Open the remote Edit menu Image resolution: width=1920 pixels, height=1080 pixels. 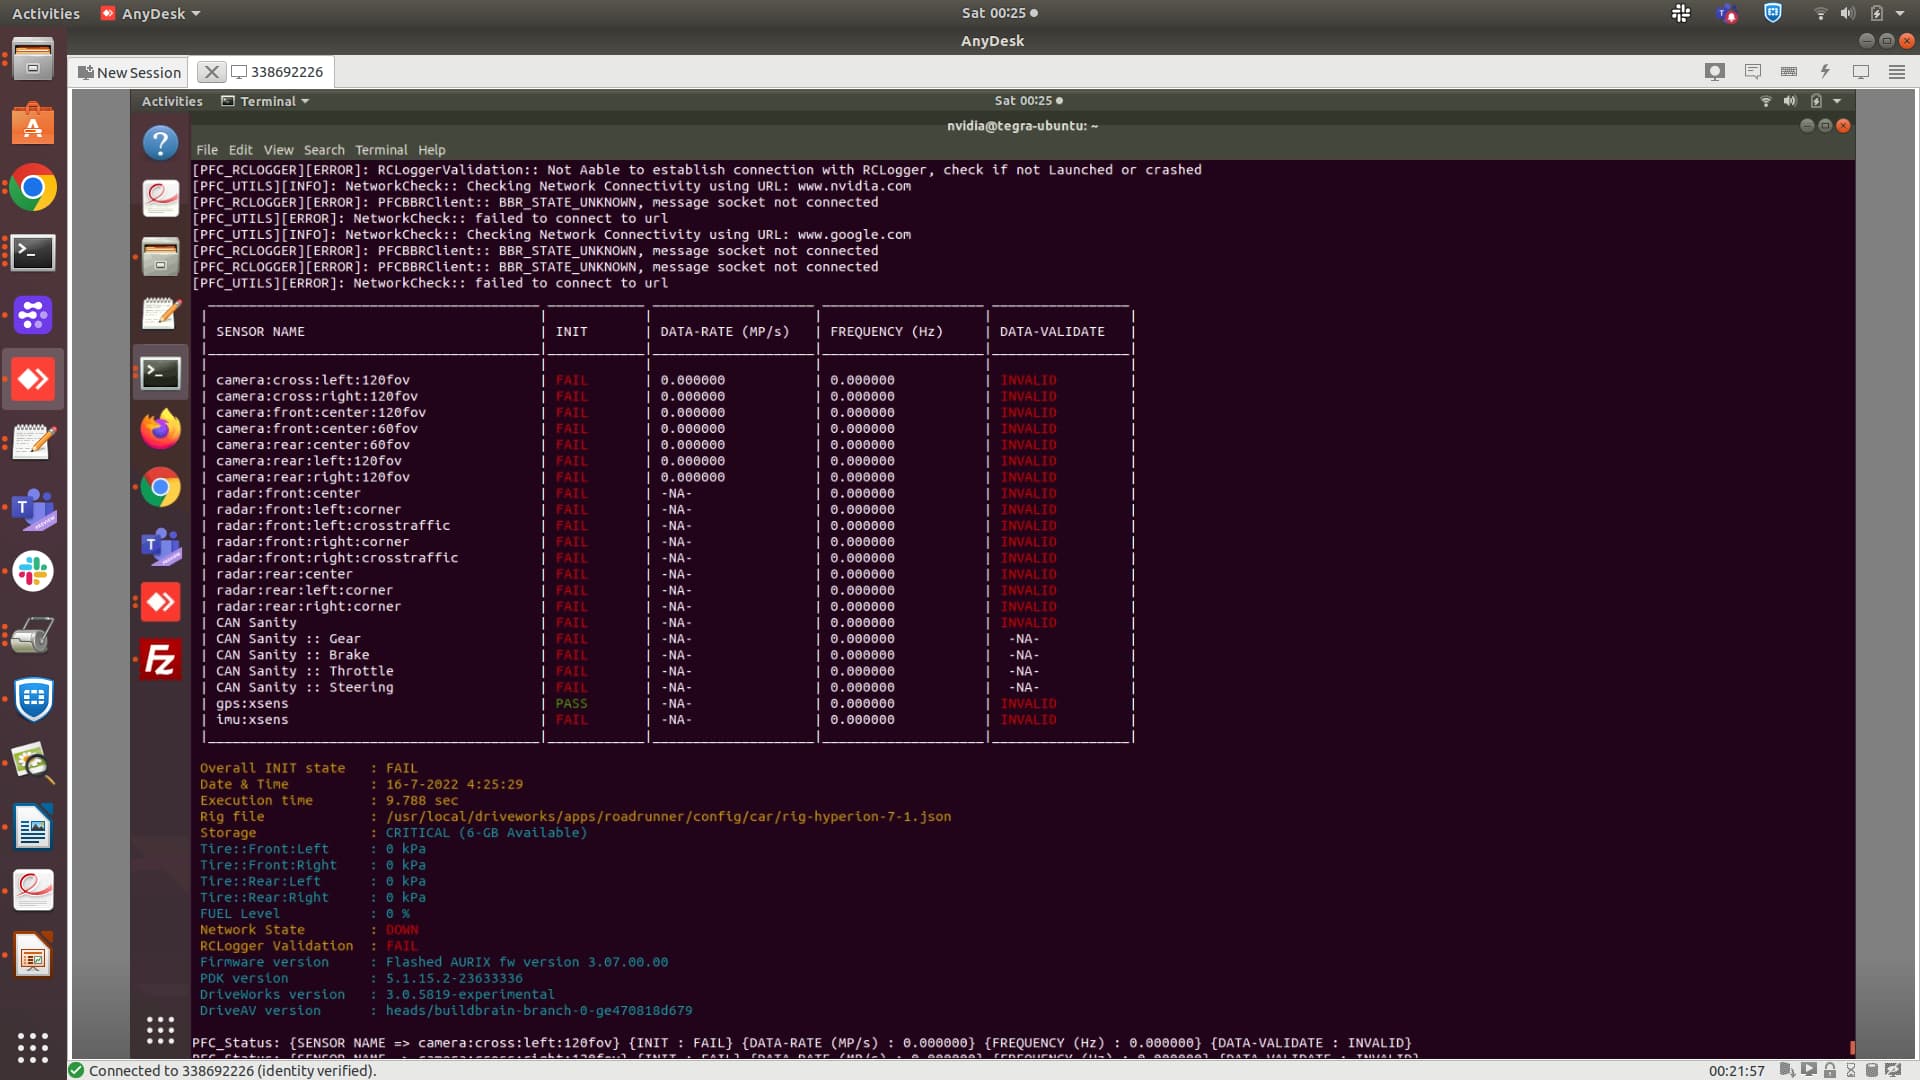coord(240,150)
